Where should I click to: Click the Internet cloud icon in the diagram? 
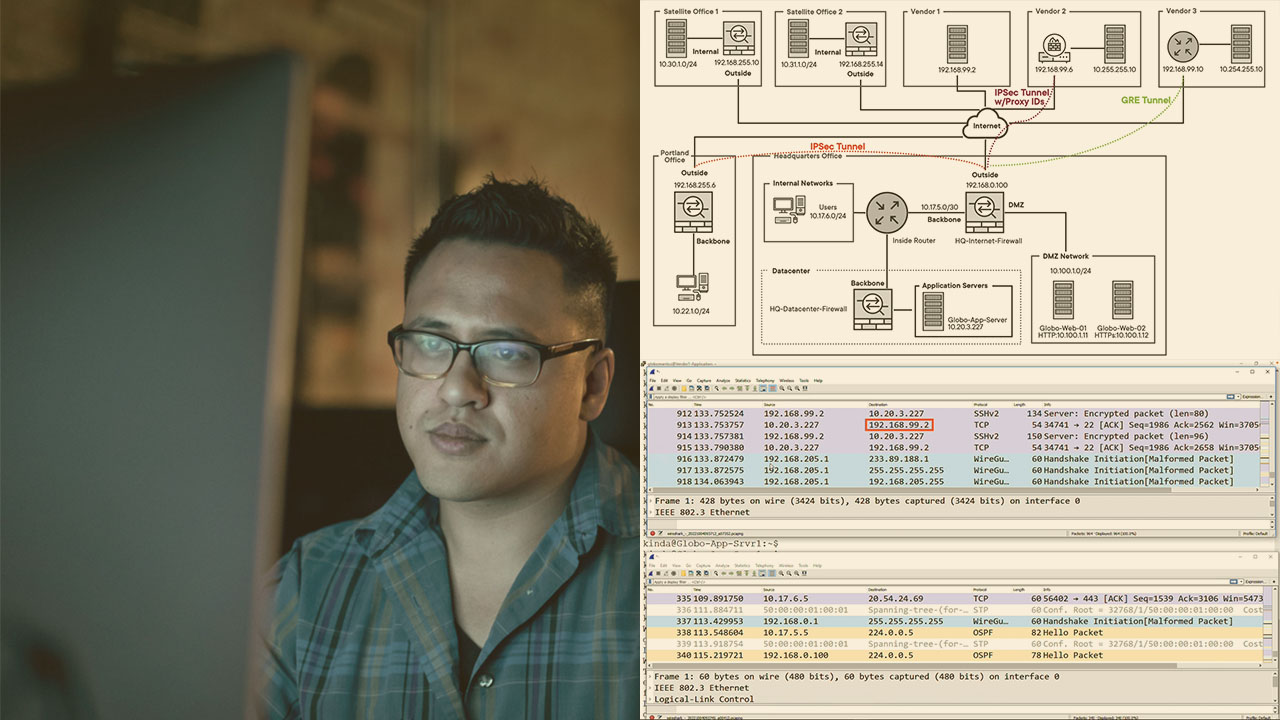tap(984, 127)
